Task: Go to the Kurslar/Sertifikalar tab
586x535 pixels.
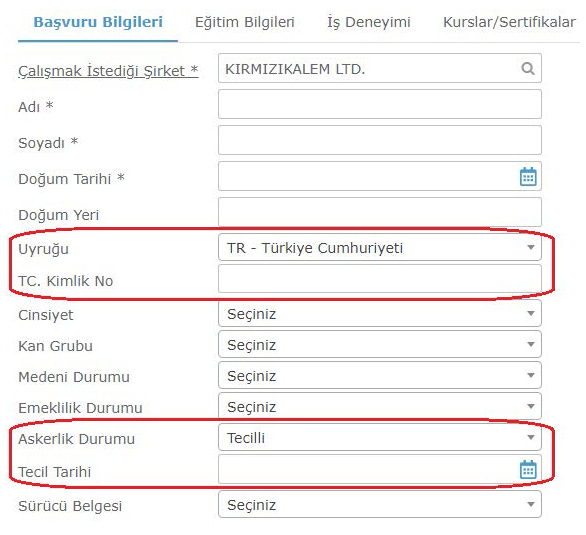Action: (x=509, y=22)
